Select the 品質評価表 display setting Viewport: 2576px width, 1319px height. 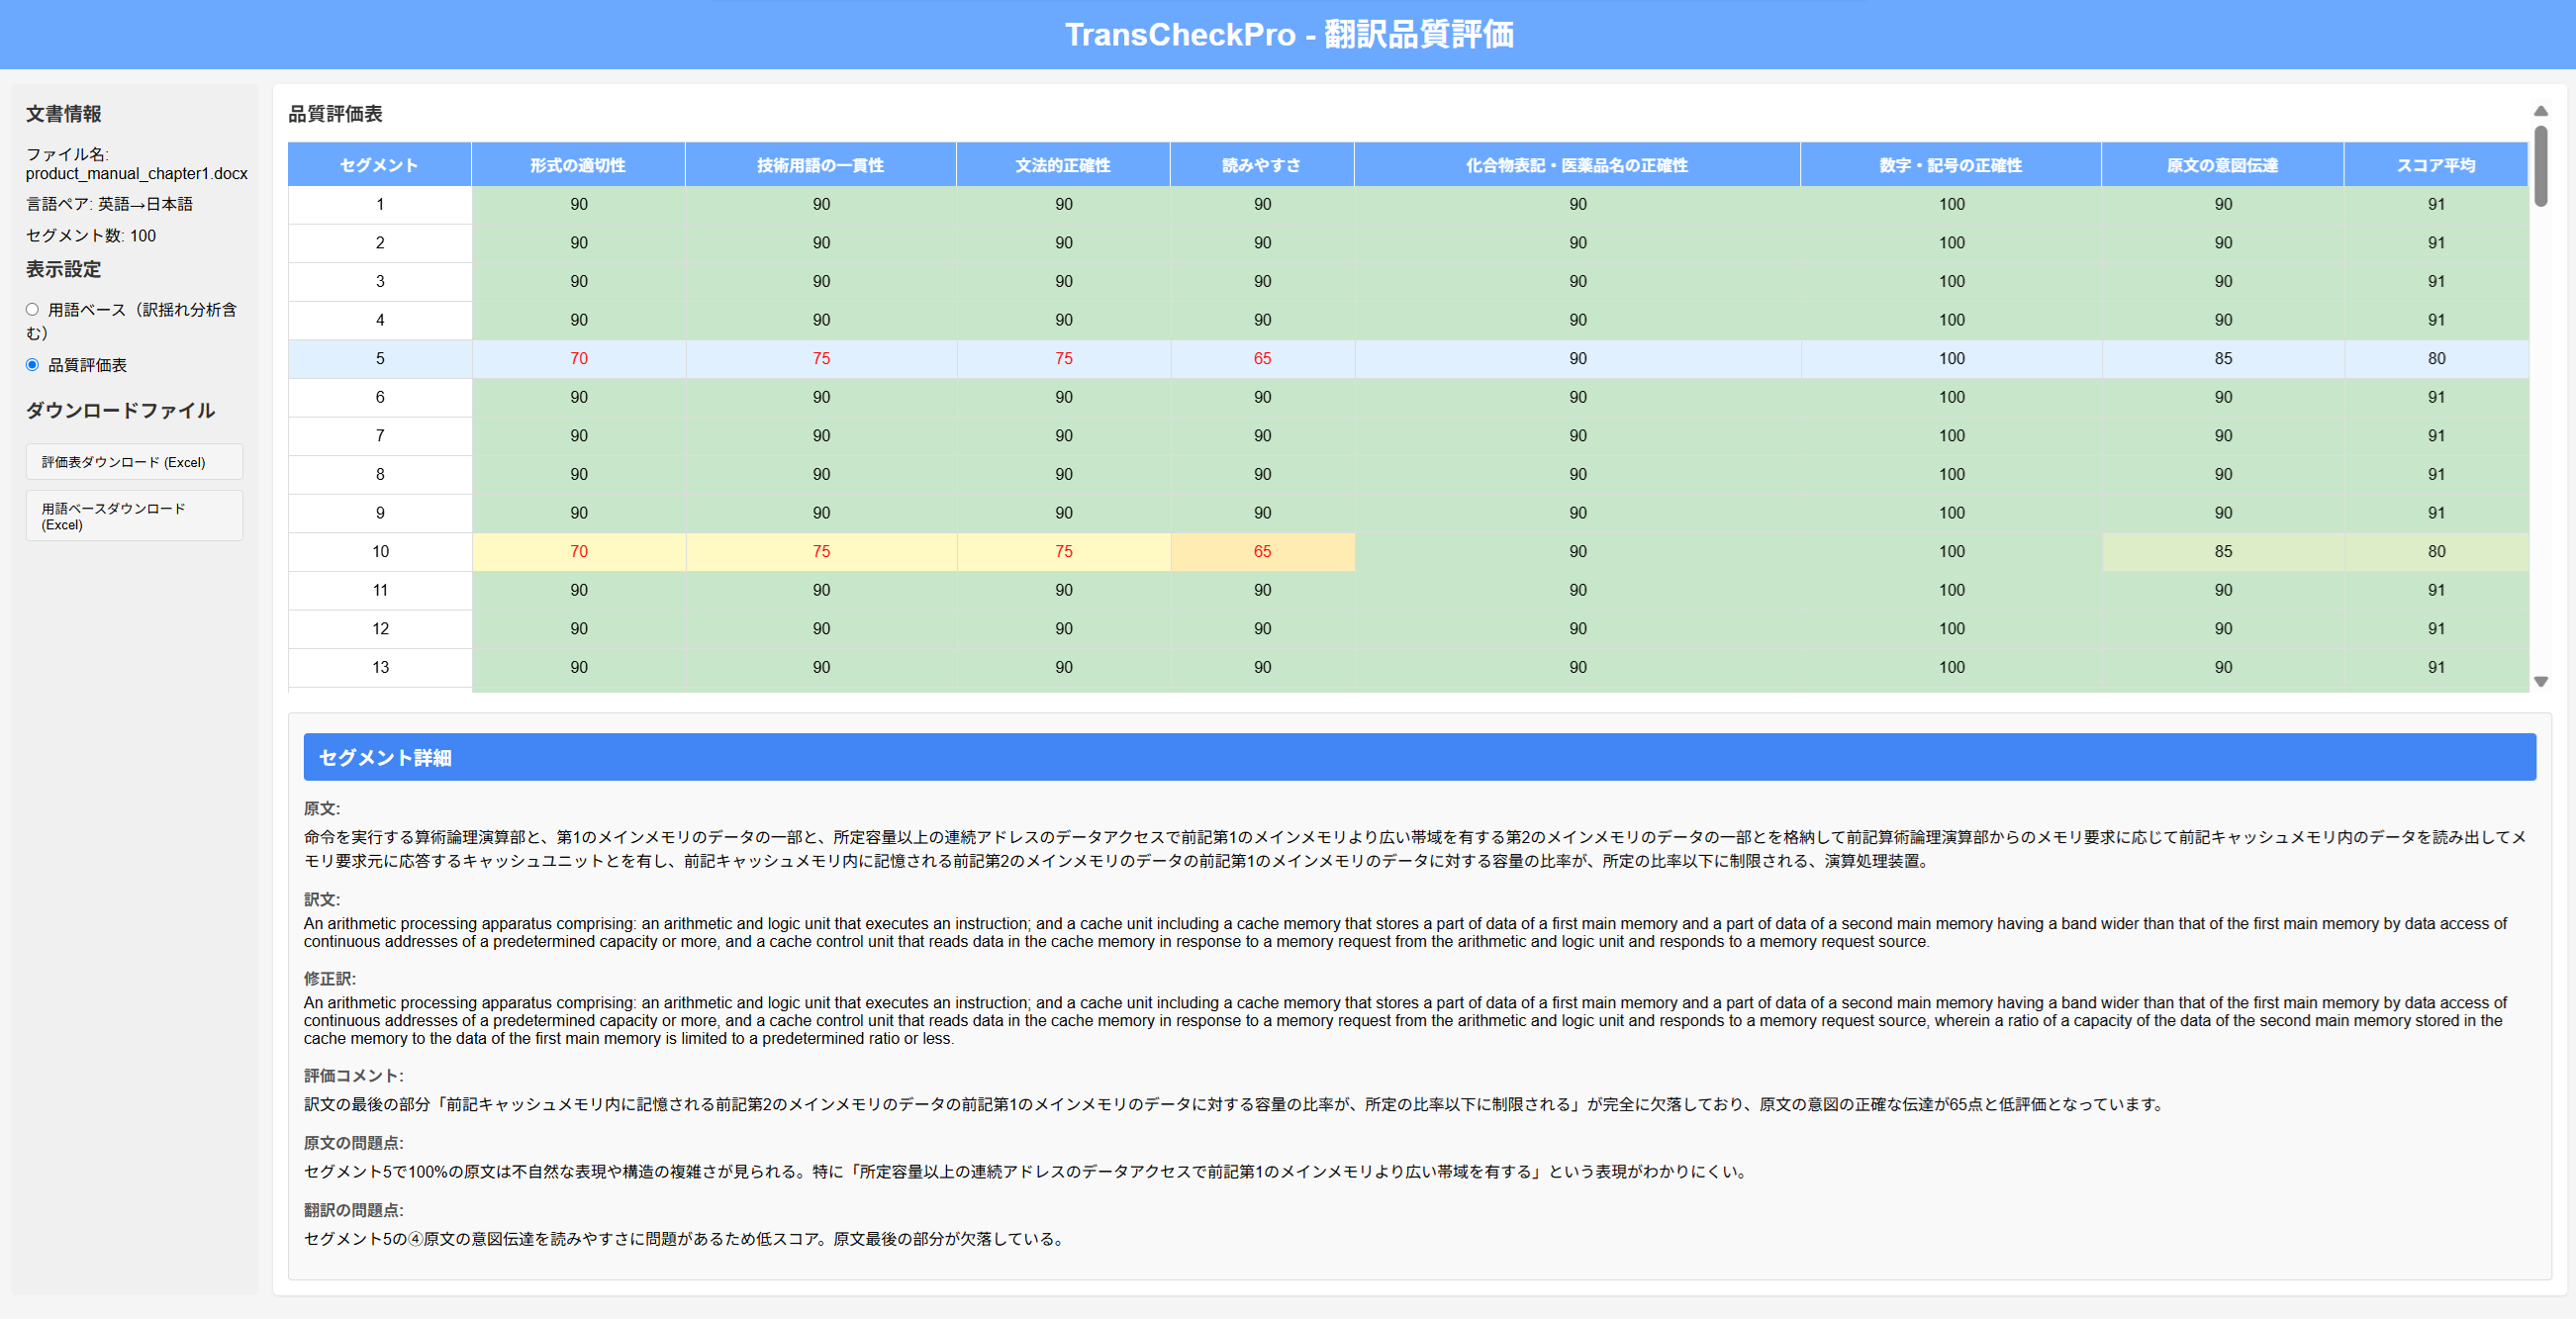pyautogui.click(x=30, y=365)
